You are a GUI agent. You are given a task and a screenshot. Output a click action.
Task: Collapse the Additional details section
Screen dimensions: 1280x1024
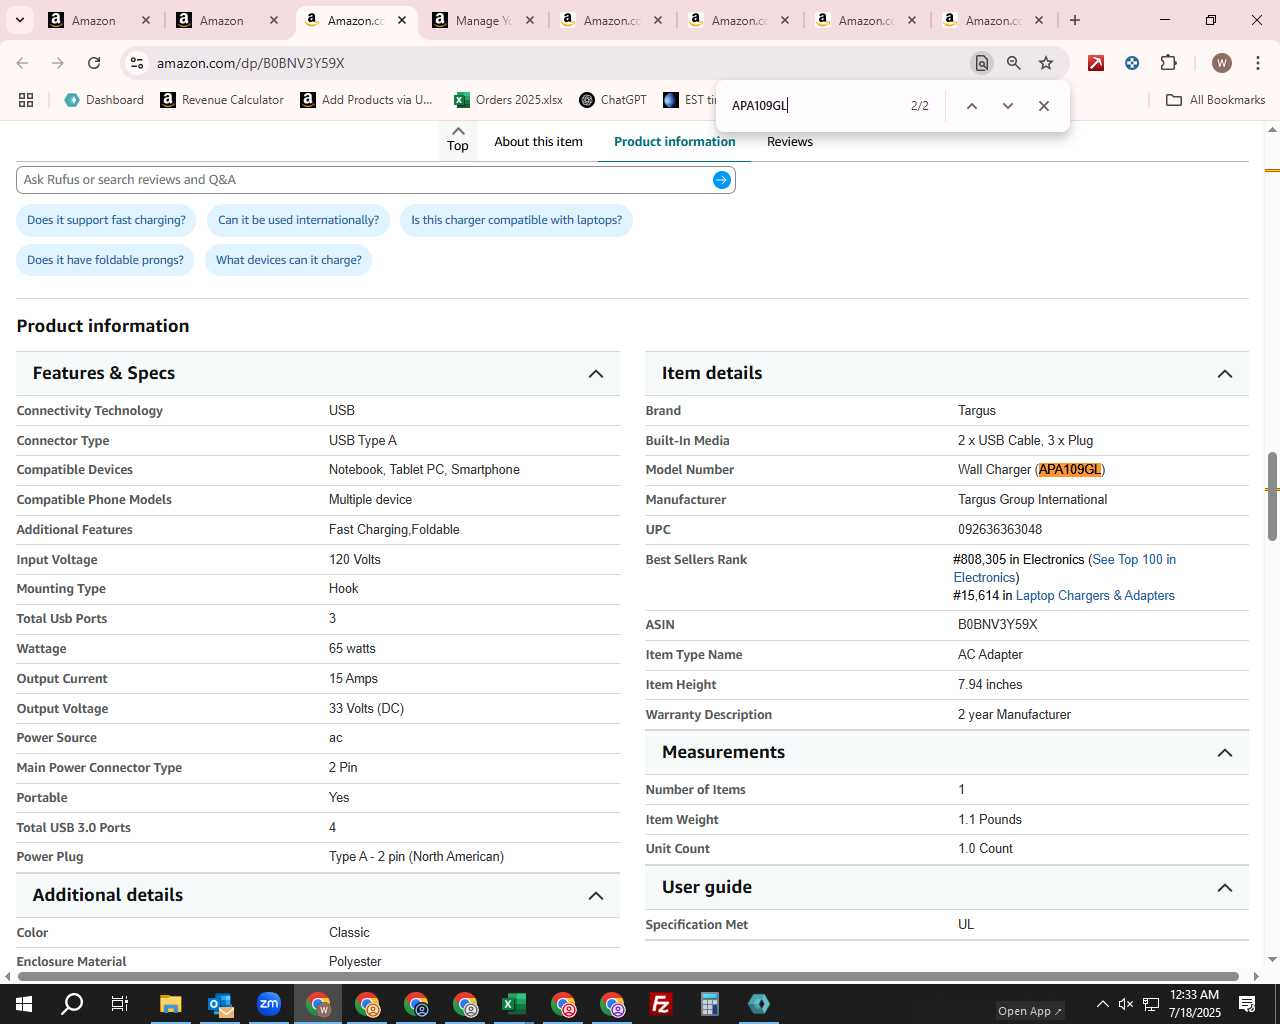point(596,896)
